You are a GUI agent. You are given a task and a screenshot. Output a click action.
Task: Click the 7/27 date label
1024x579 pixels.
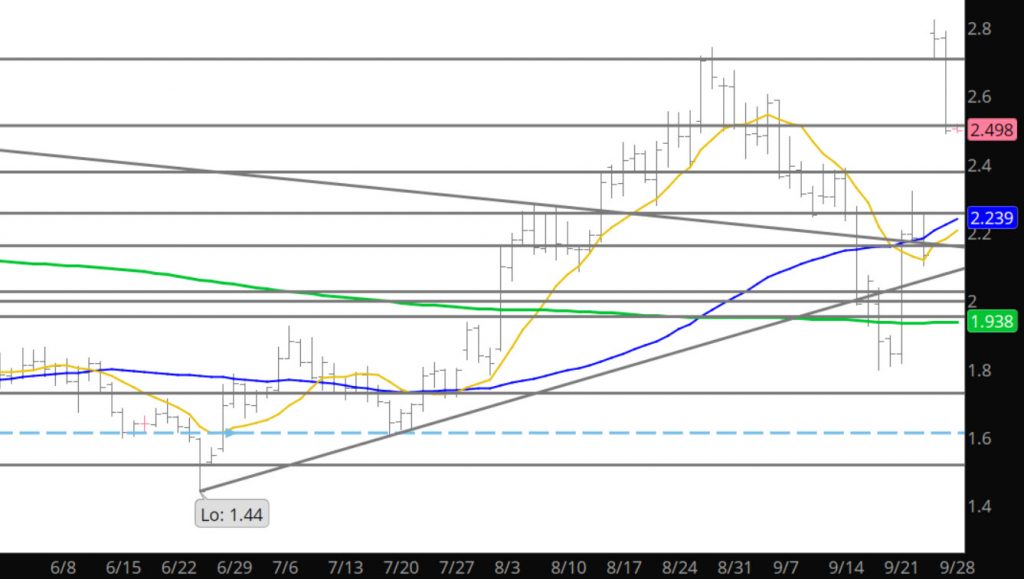point(456,567)
